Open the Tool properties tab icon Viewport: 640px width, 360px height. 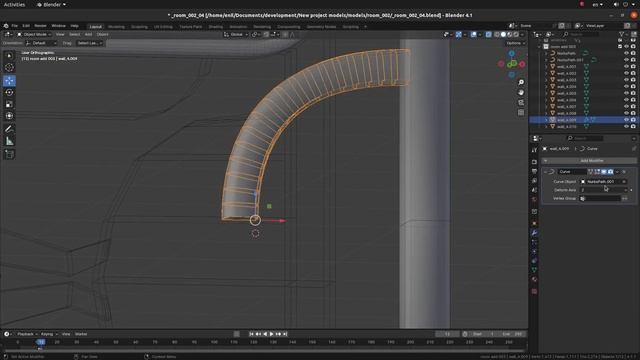[x=534, y=150]
